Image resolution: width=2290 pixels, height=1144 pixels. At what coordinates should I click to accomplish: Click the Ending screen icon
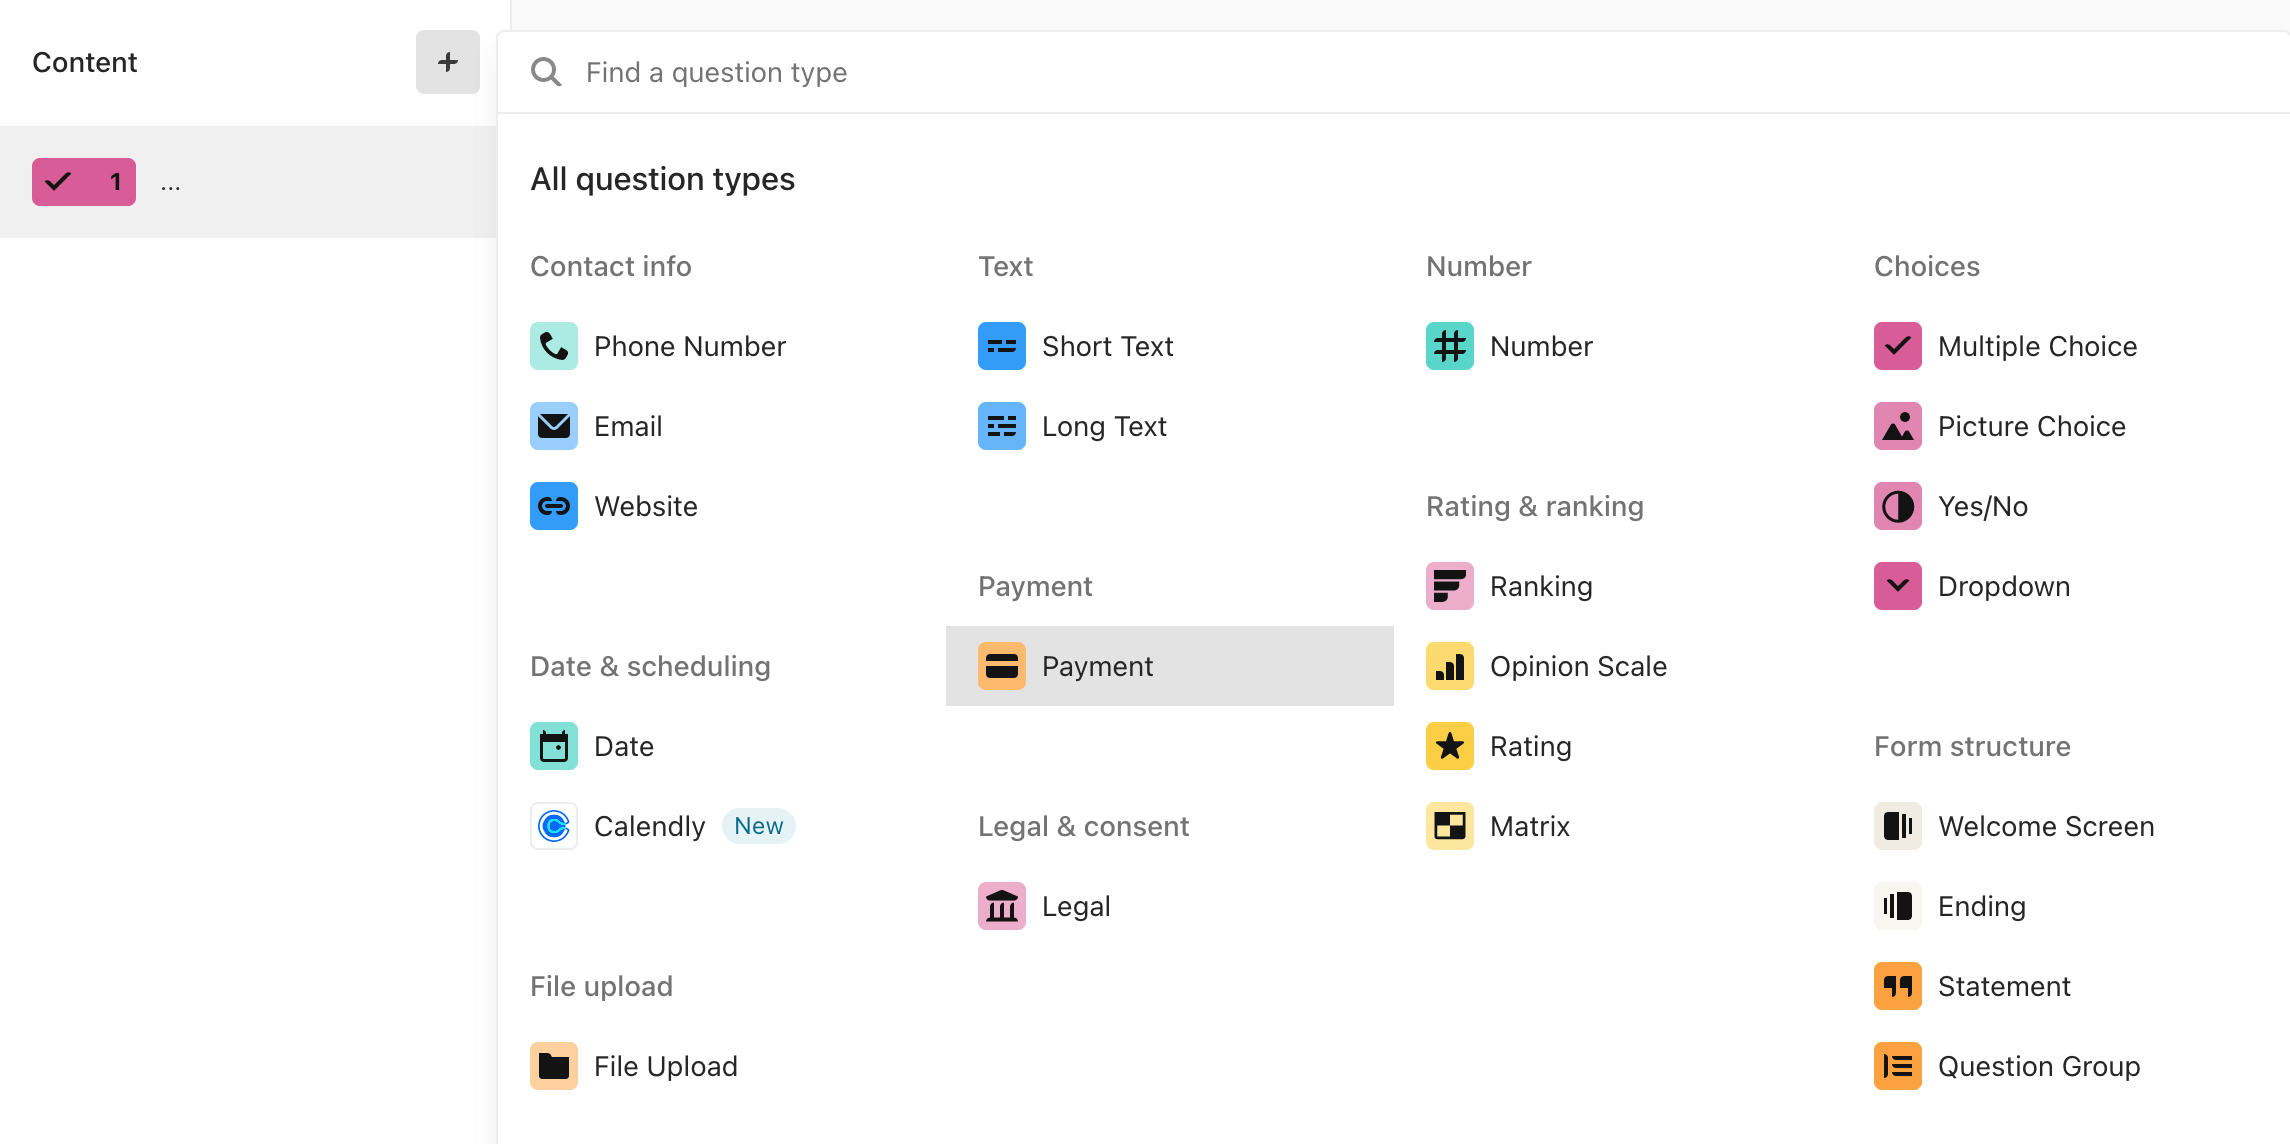pyautogui.click(x=1897, y=906)
